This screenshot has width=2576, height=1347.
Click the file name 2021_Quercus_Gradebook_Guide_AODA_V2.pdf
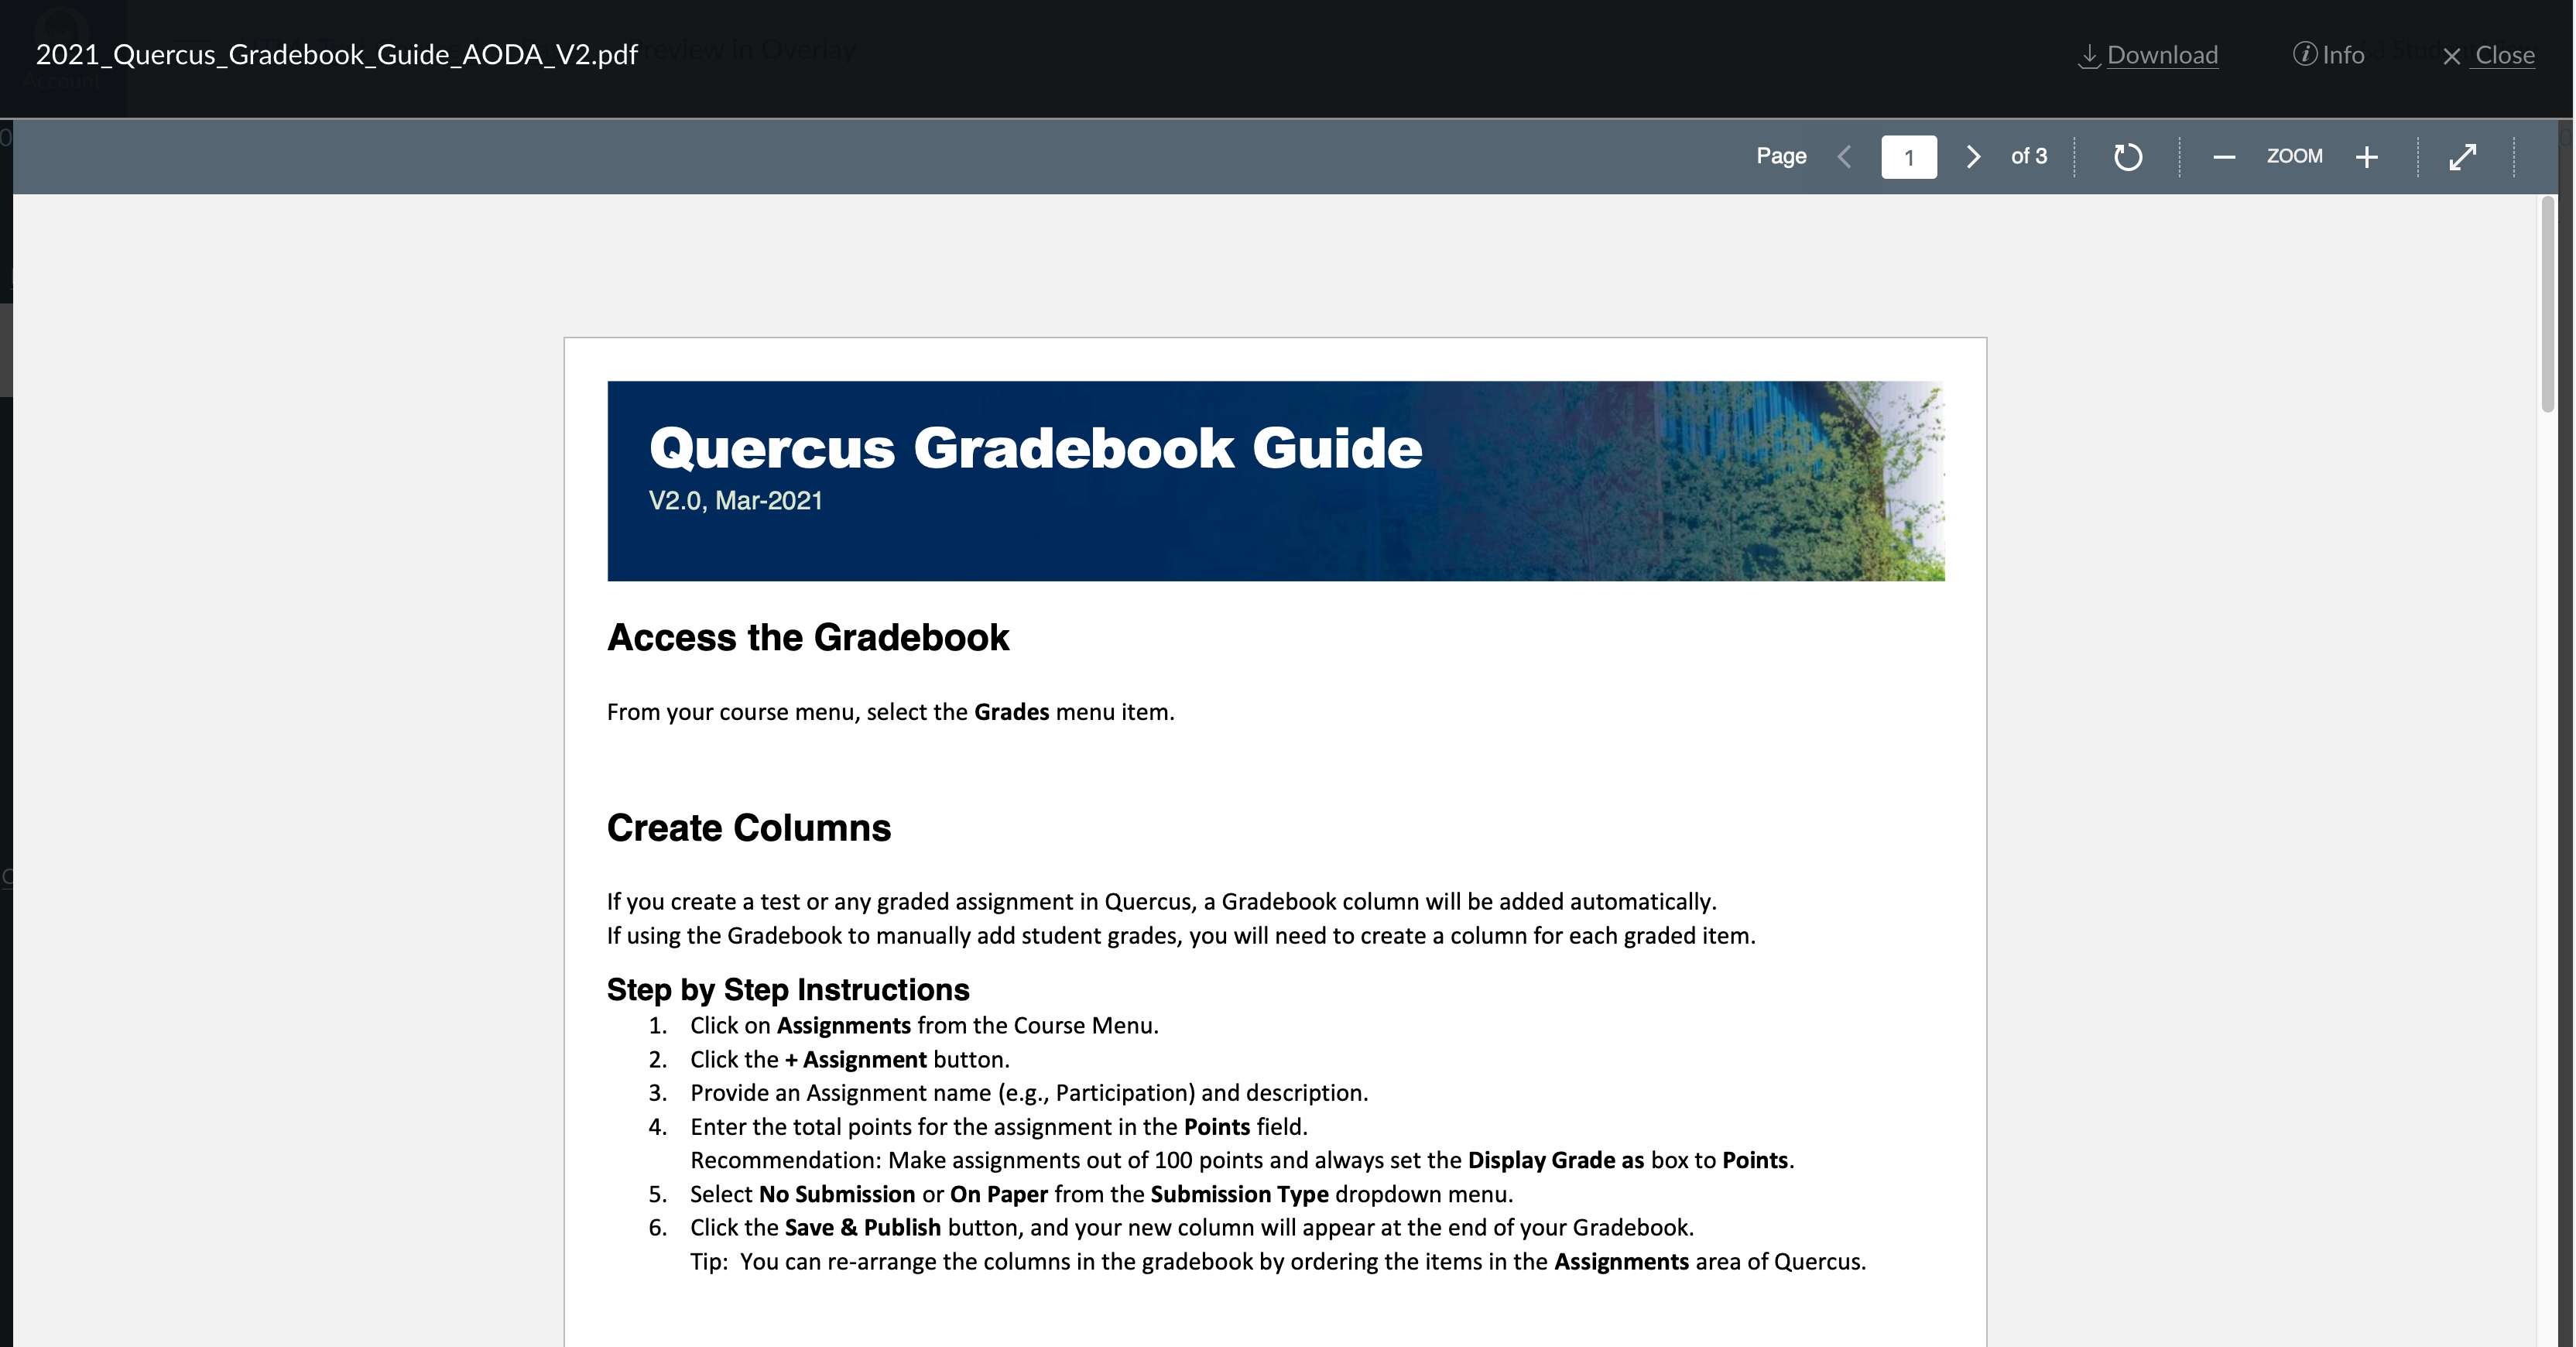[336, 54]
